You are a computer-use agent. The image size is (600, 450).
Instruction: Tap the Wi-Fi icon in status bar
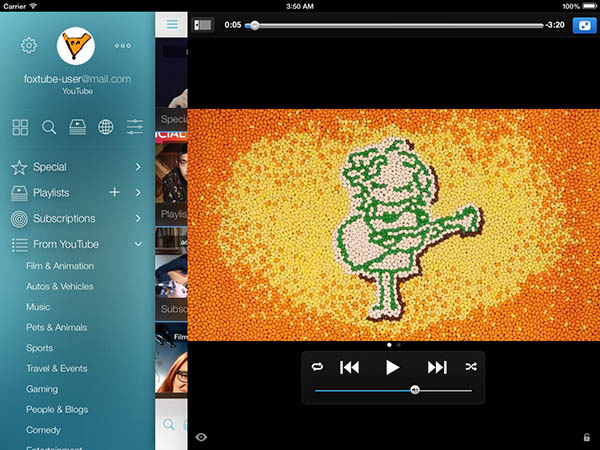(33, 6)
